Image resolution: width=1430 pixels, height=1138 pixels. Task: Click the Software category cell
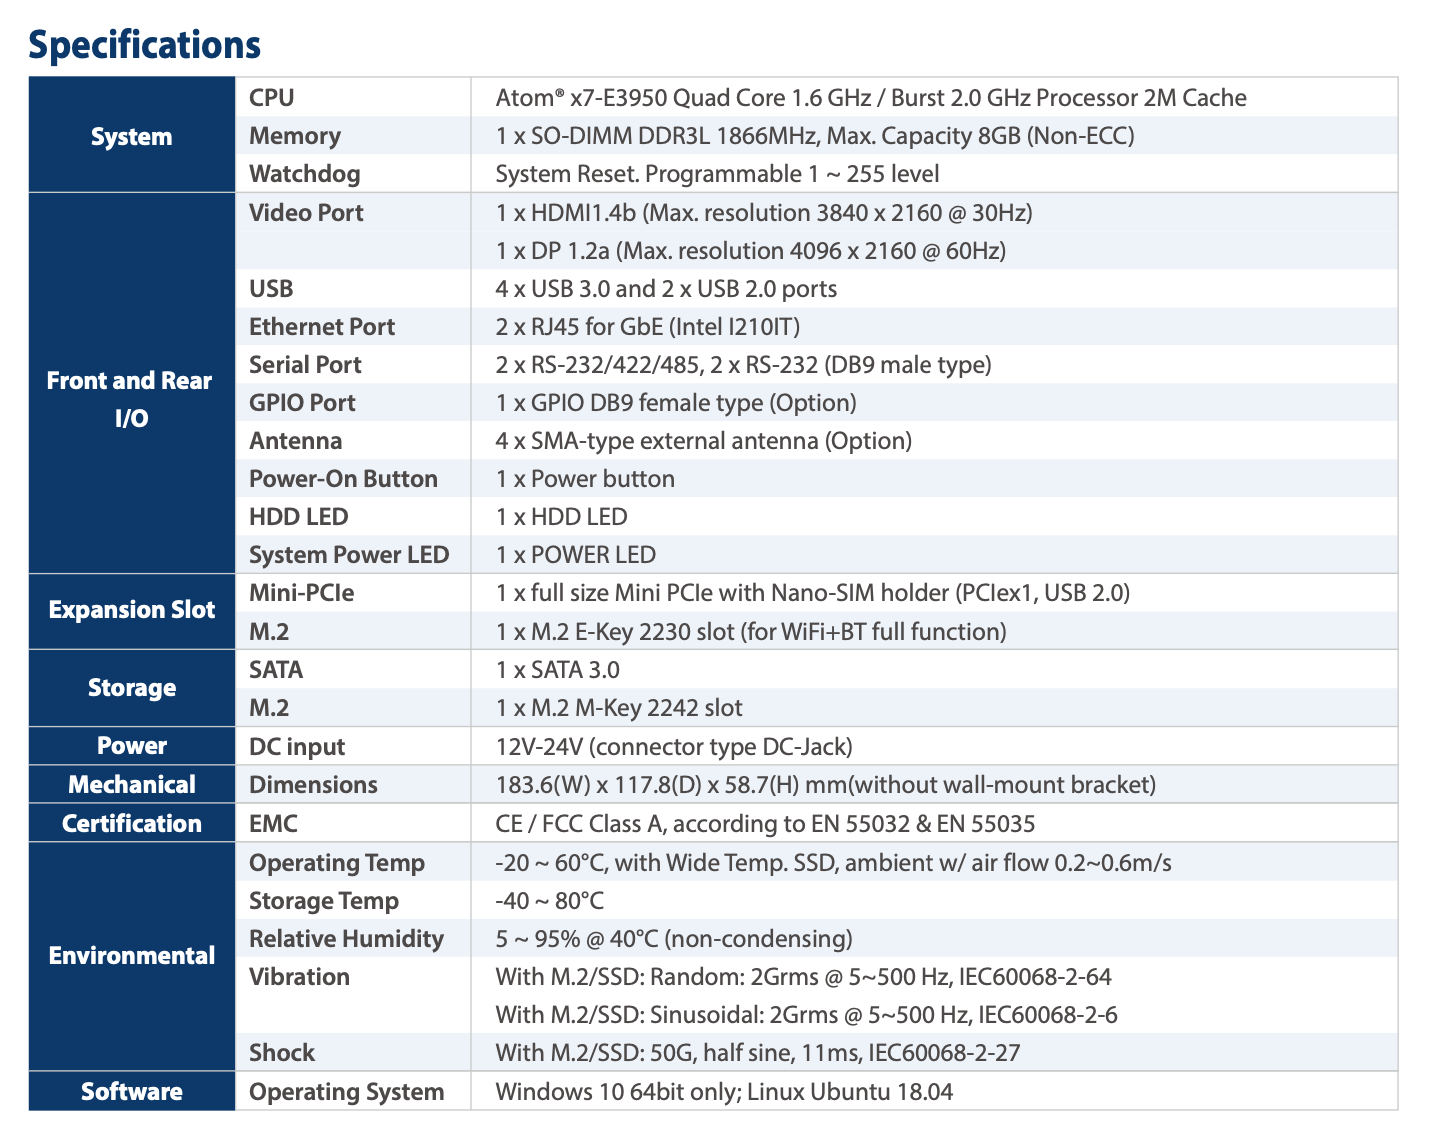click(131, 1091)
